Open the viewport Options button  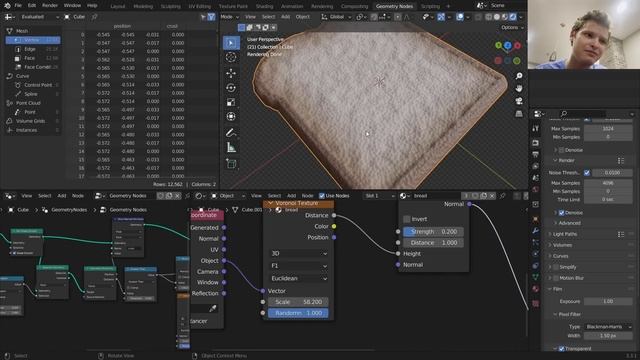click(x=512, y=27)
